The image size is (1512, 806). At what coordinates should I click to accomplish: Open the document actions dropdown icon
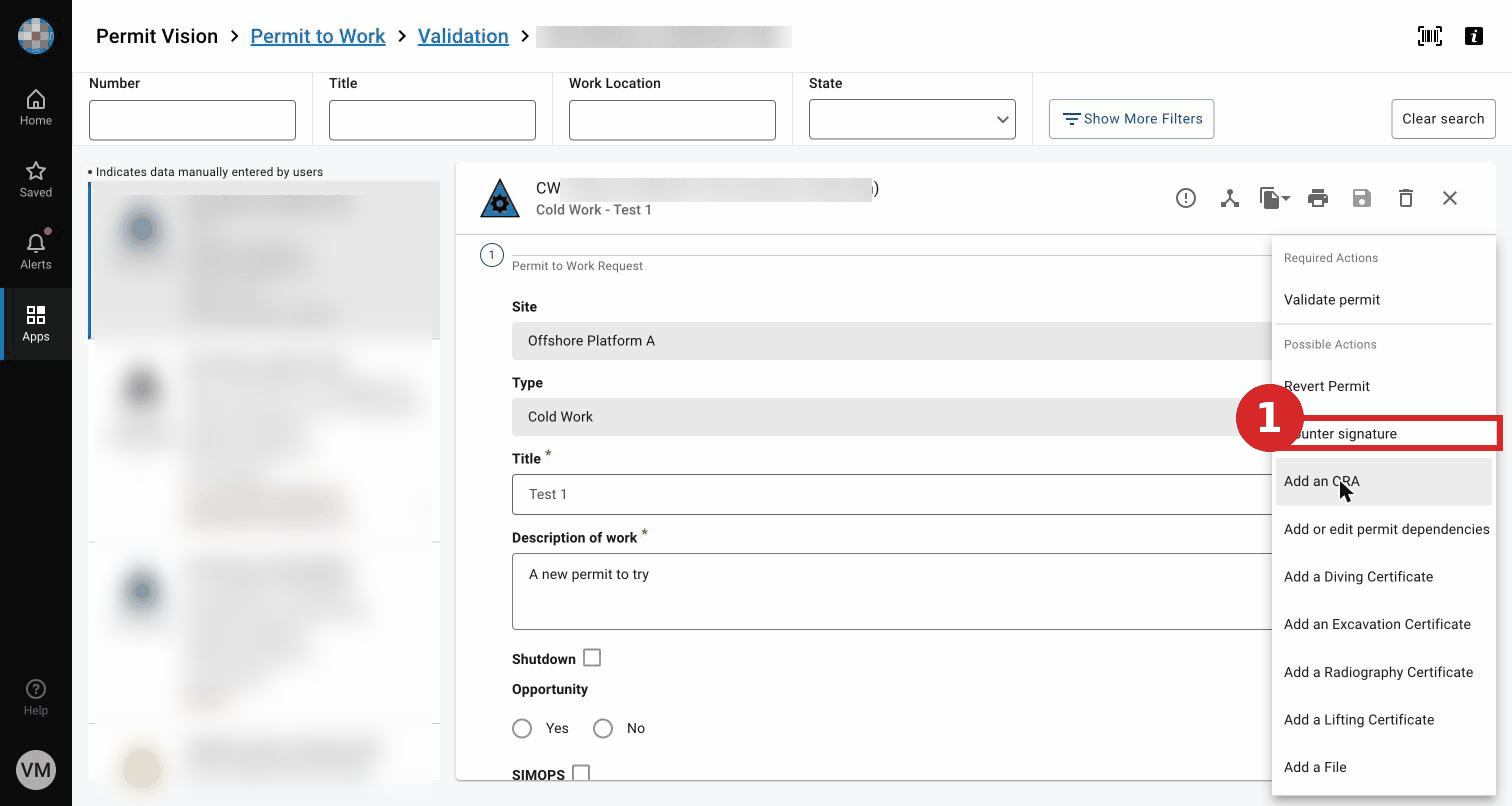pyautogui.click(x=1274, y=198)
